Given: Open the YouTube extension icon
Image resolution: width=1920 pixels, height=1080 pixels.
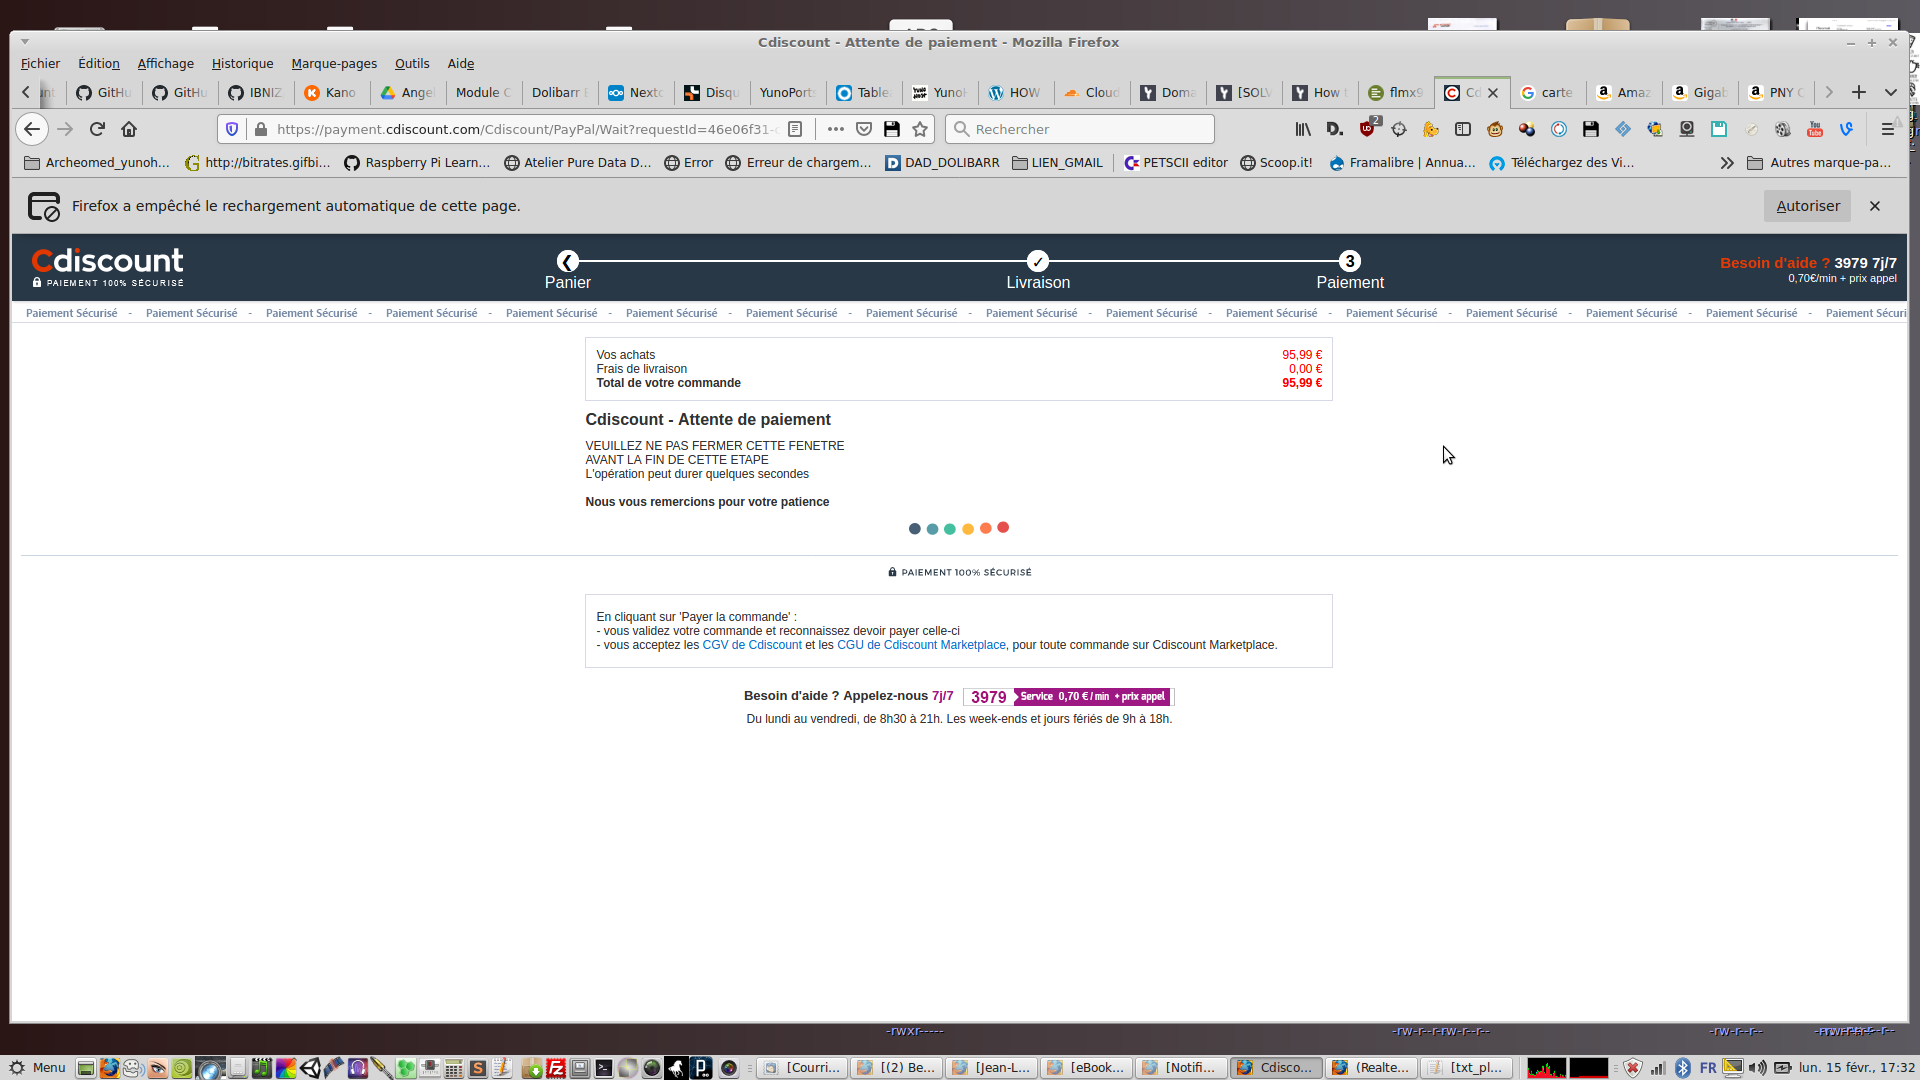Looking at the screenshot, I should [x=1815, y=129].
